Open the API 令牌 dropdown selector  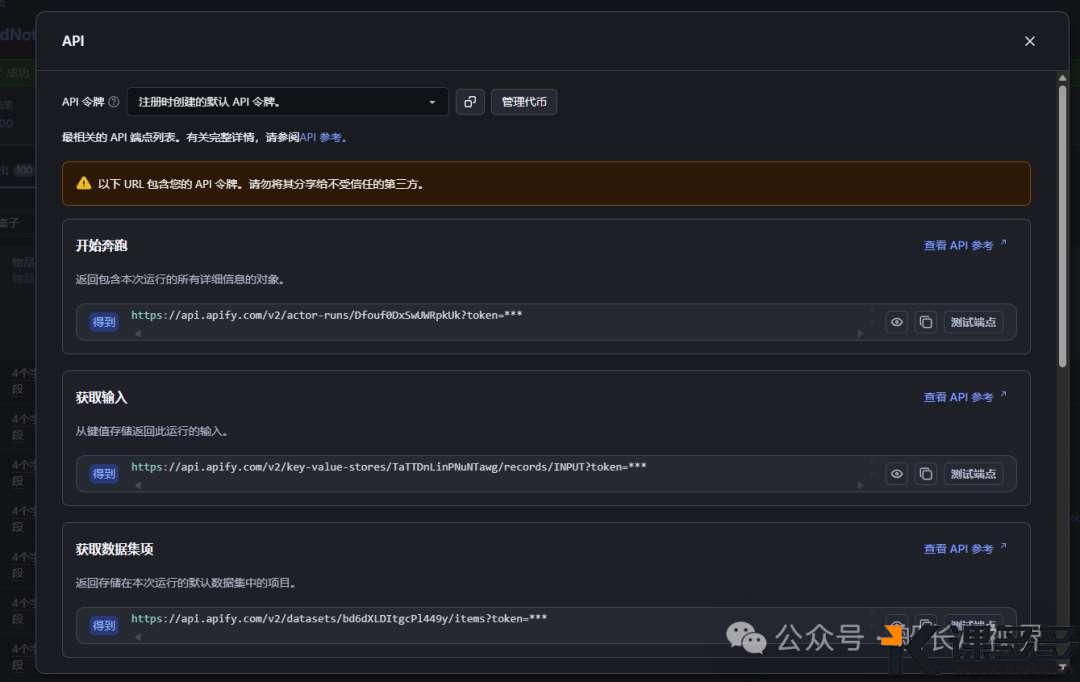pos(287,102)
